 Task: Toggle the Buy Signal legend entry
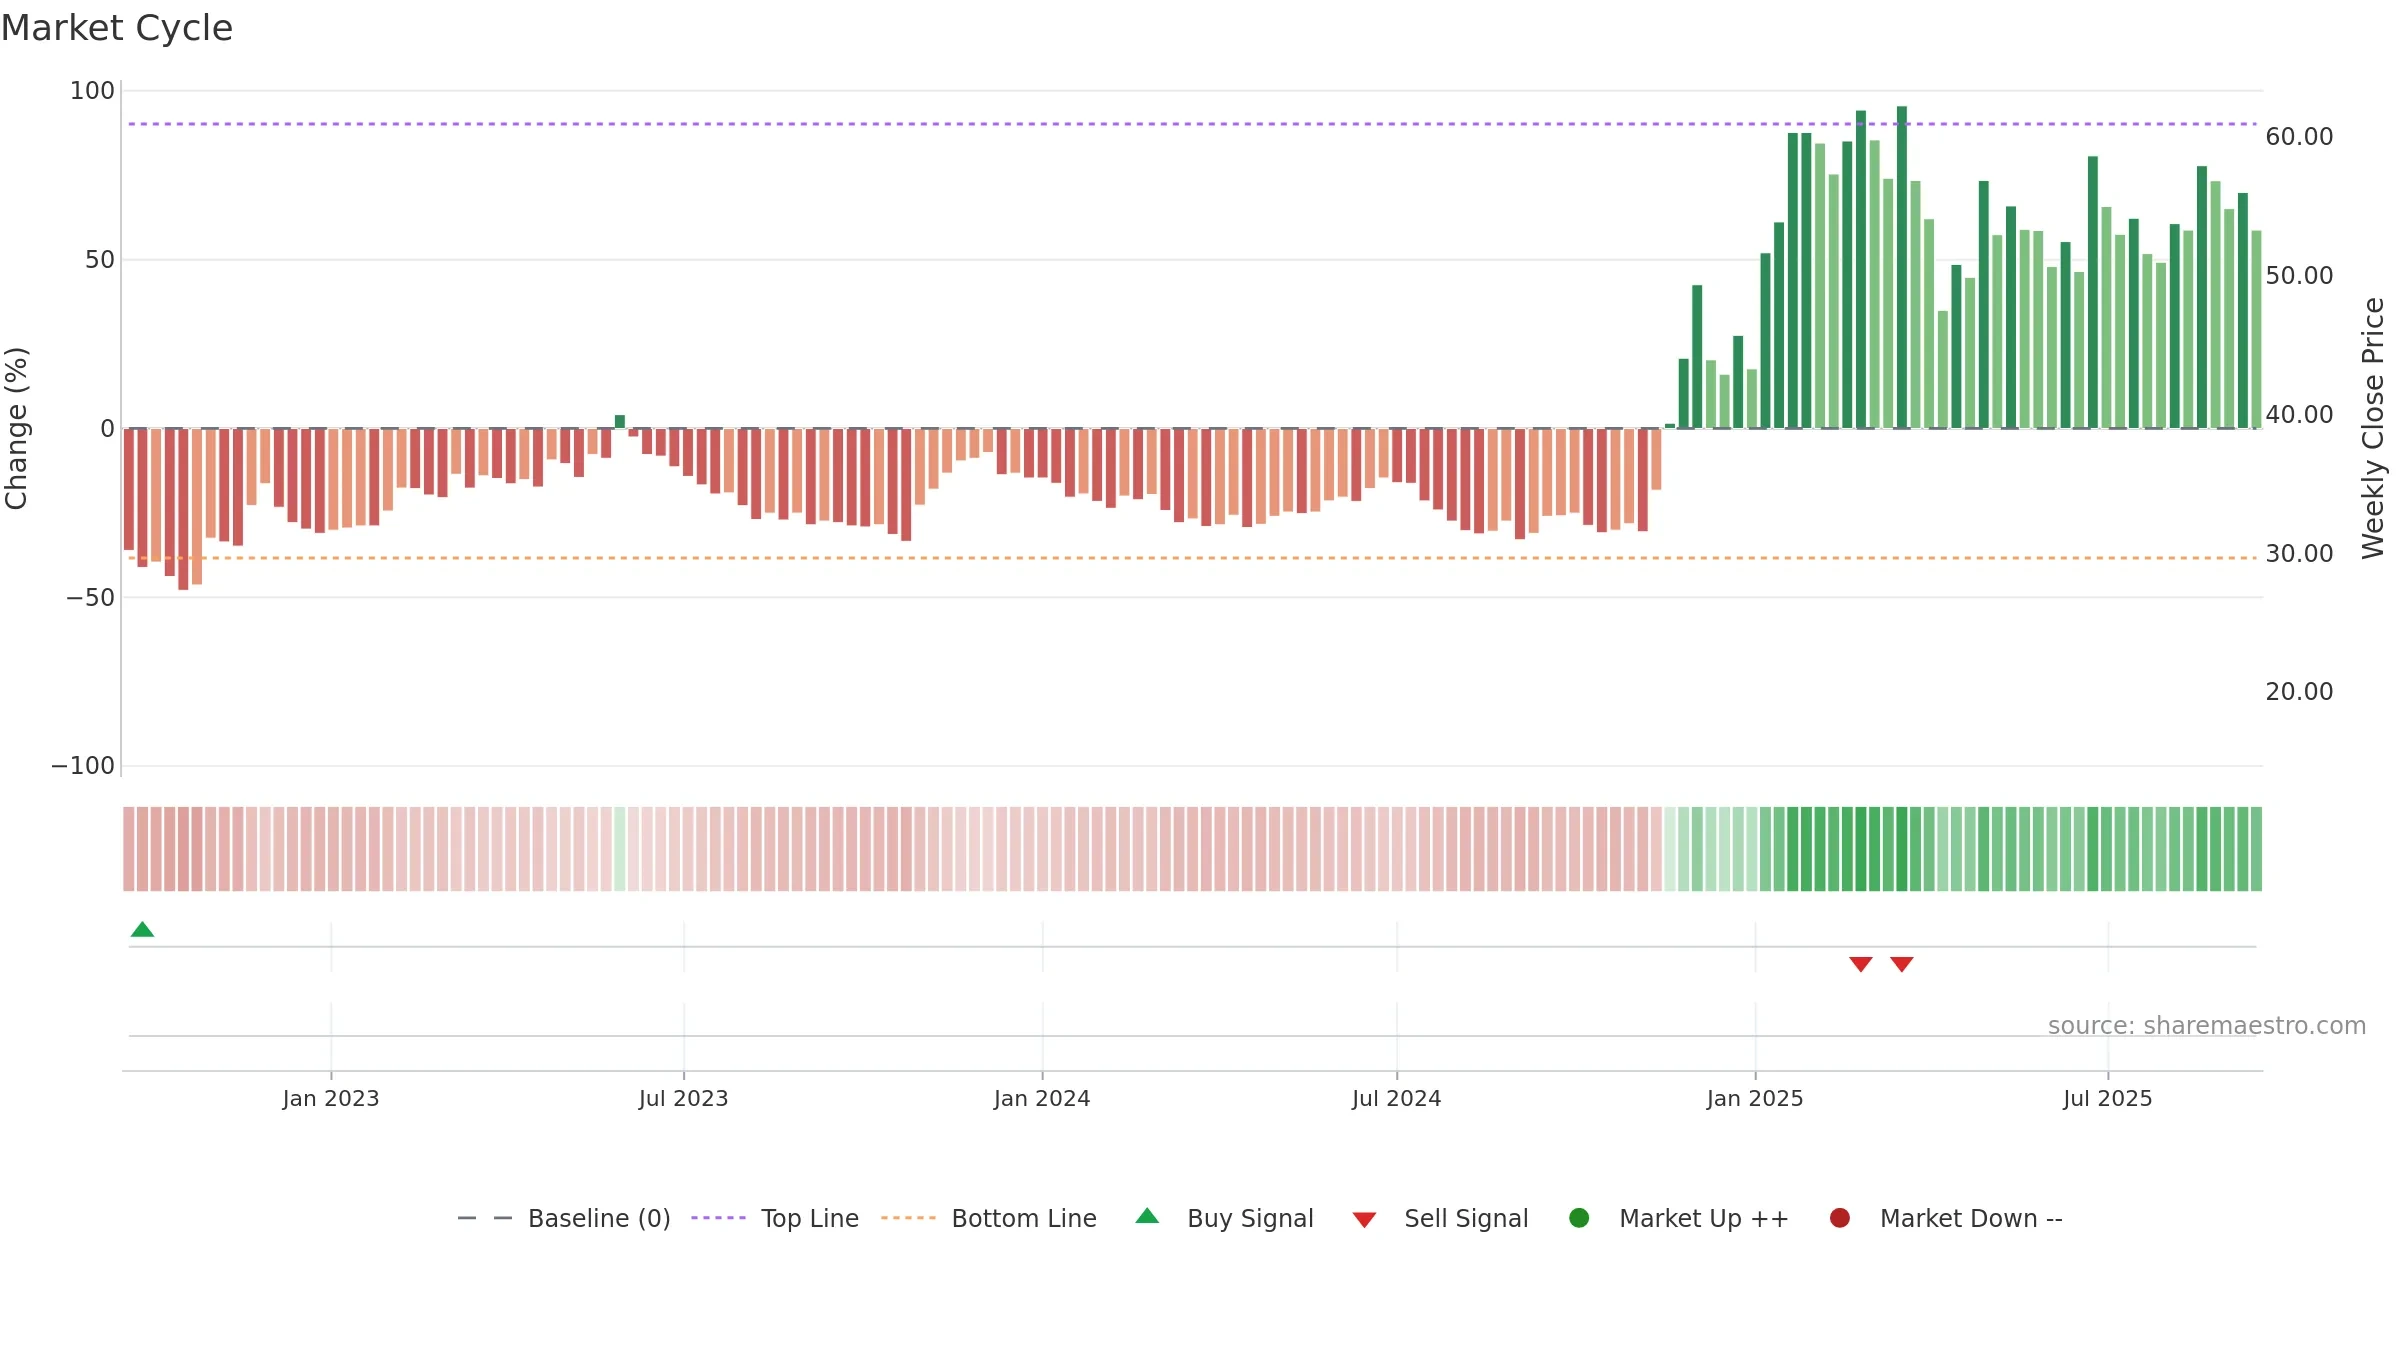pyautogui.click(x=1225, y=1218)
